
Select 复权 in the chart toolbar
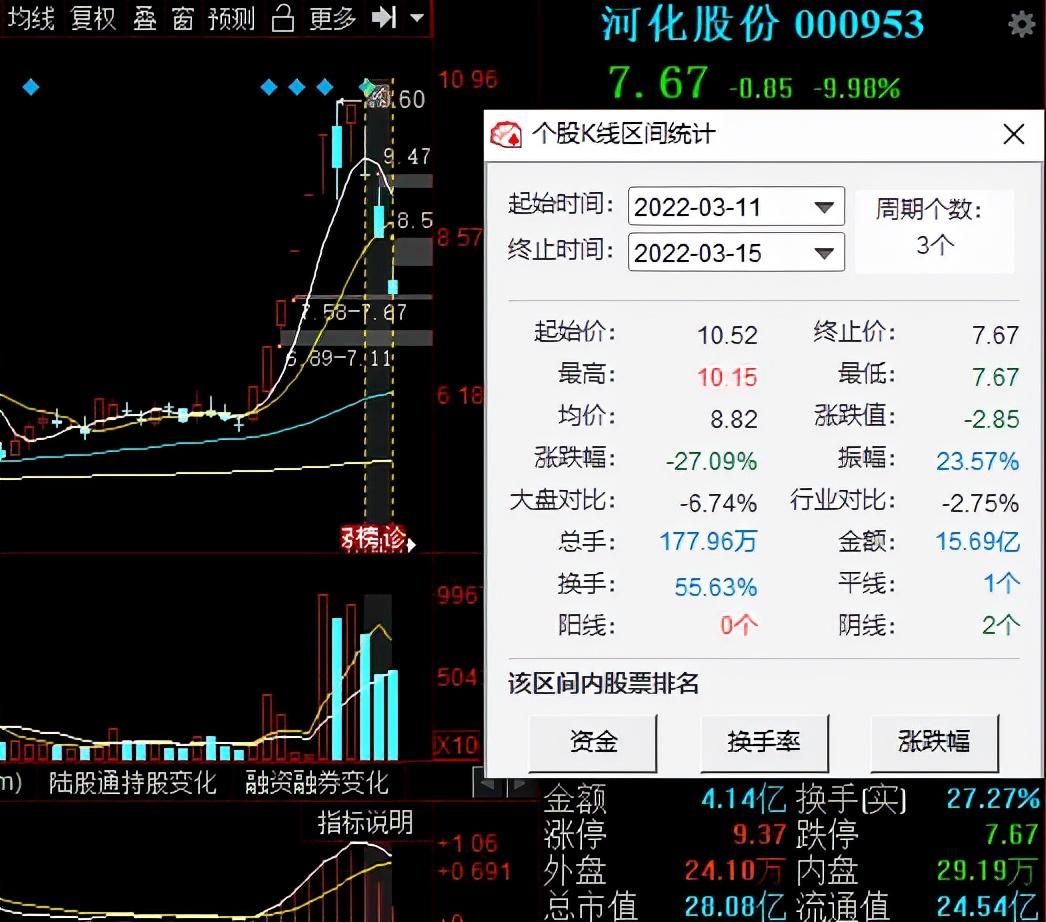(x=93, y=18)
